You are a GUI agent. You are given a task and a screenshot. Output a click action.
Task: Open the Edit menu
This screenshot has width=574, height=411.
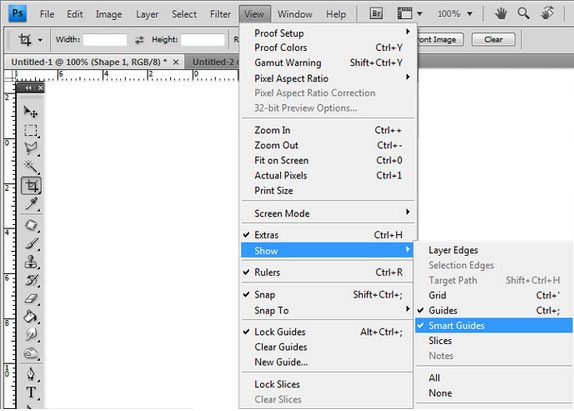click(74, 14)
